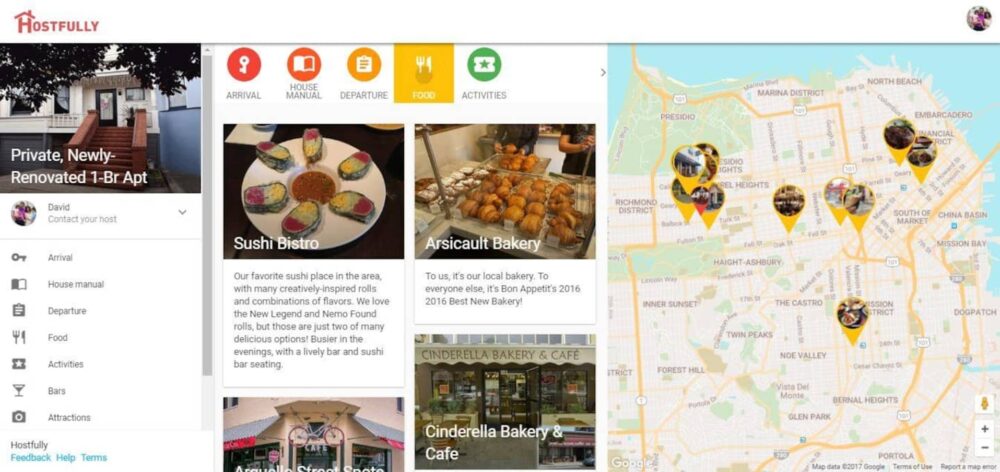Open the Departure clipboard icon tab
The image size is (1000, 472).
pos(364,64)
